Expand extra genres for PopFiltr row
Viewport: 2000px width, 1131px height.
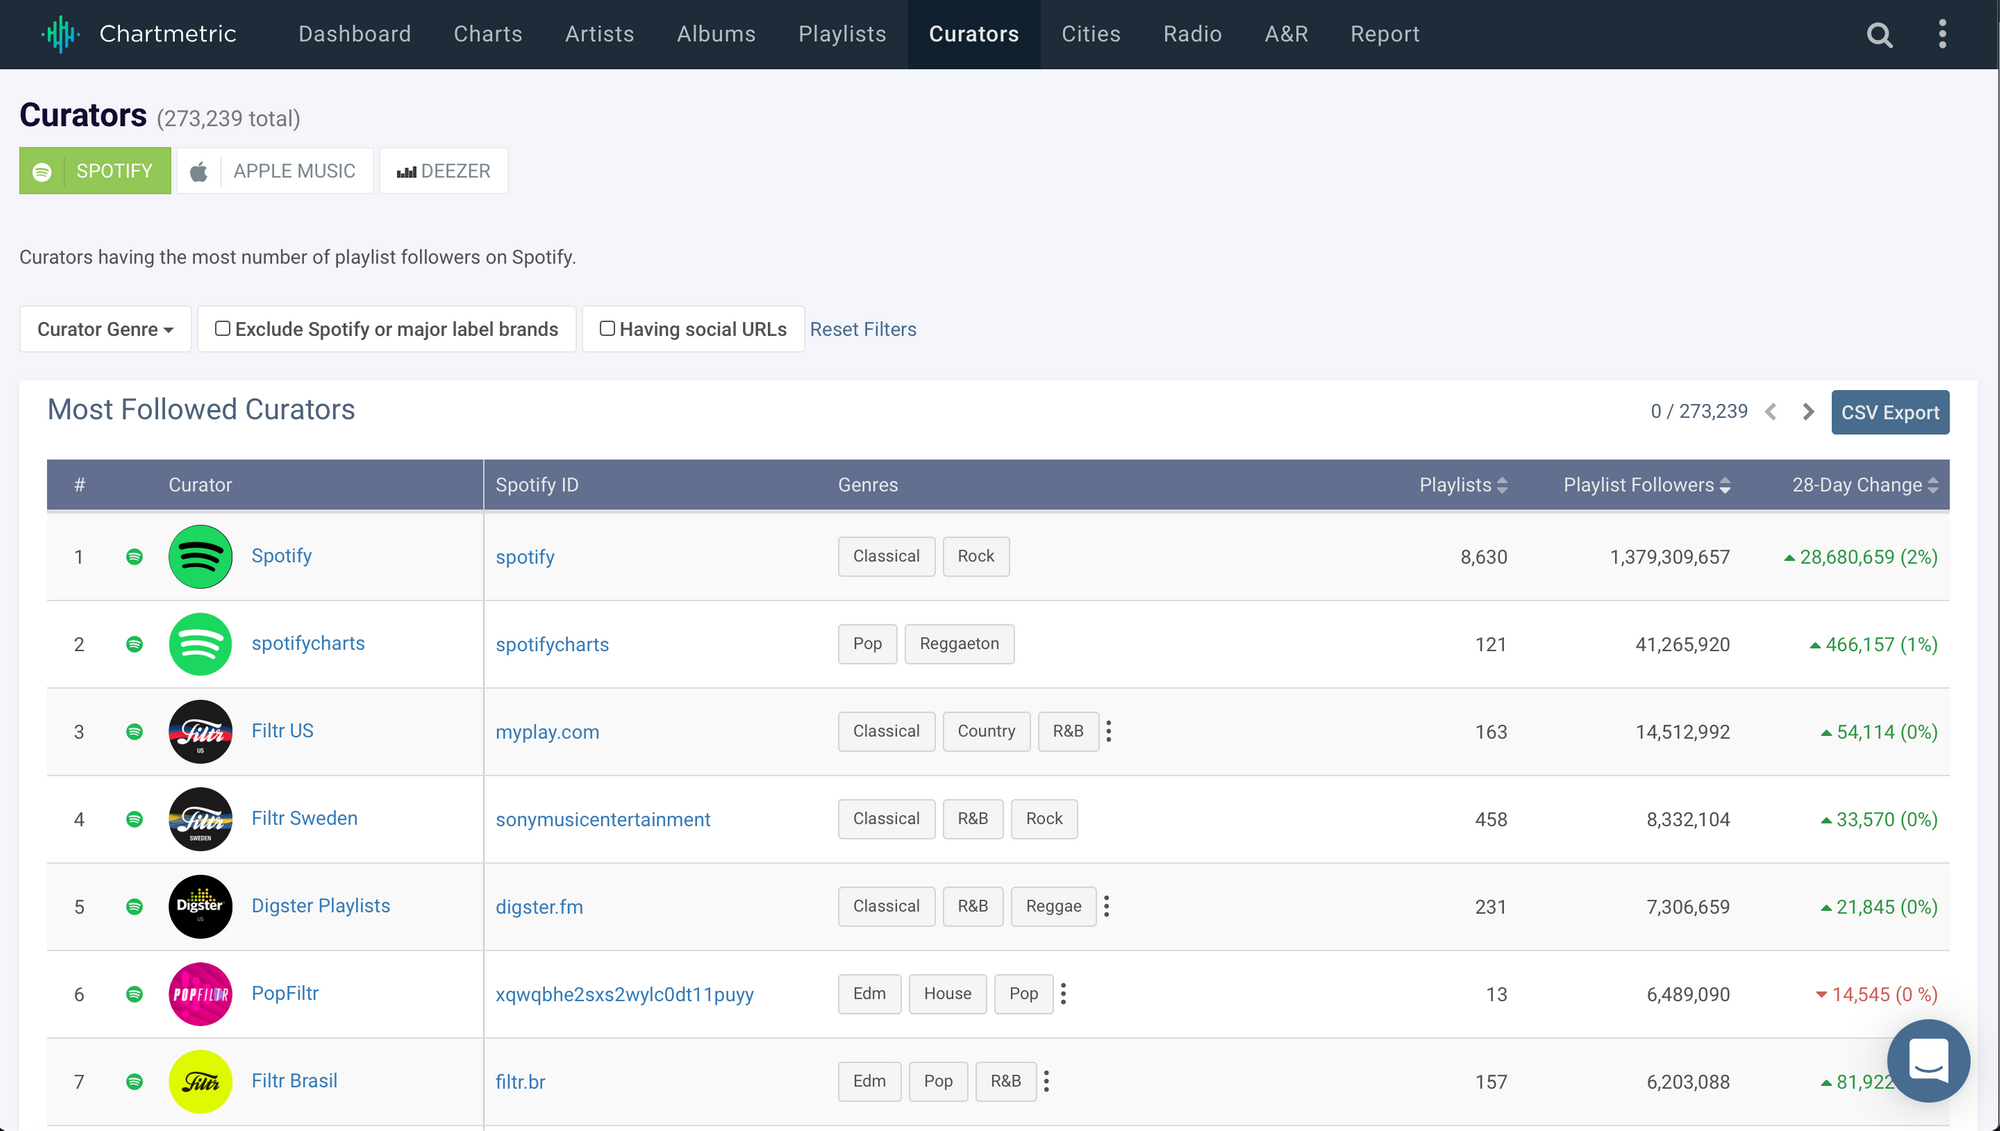1064,994
